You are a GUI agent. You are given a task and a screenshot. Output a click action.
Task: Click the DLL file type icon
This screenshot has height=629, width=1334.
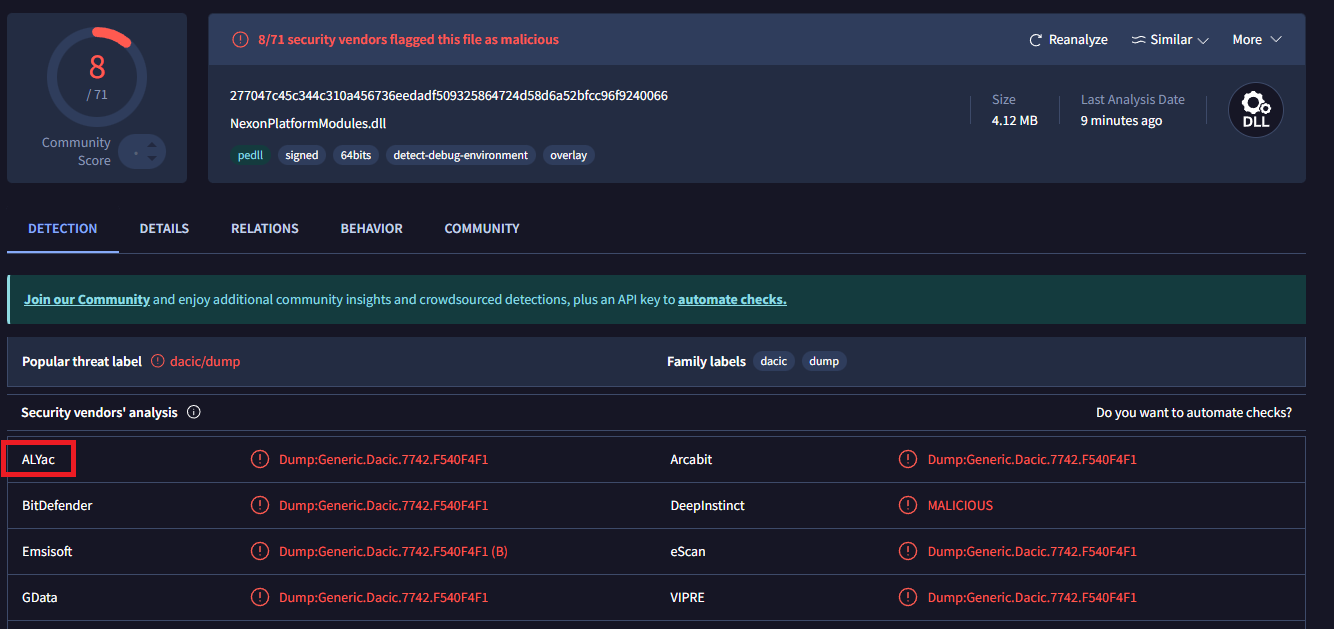click(x=1255, y=110)
